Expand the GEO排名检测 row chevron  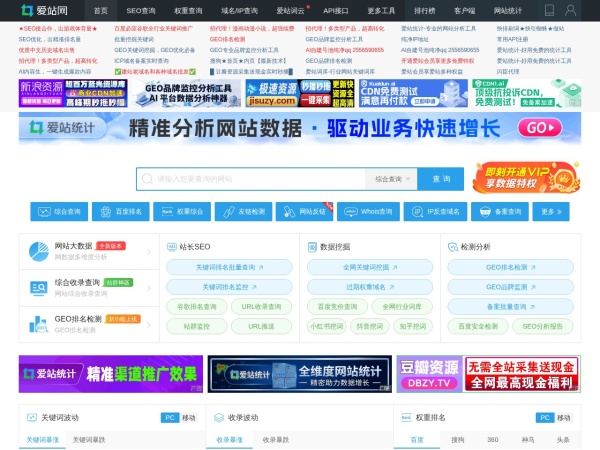coord(148,324)
